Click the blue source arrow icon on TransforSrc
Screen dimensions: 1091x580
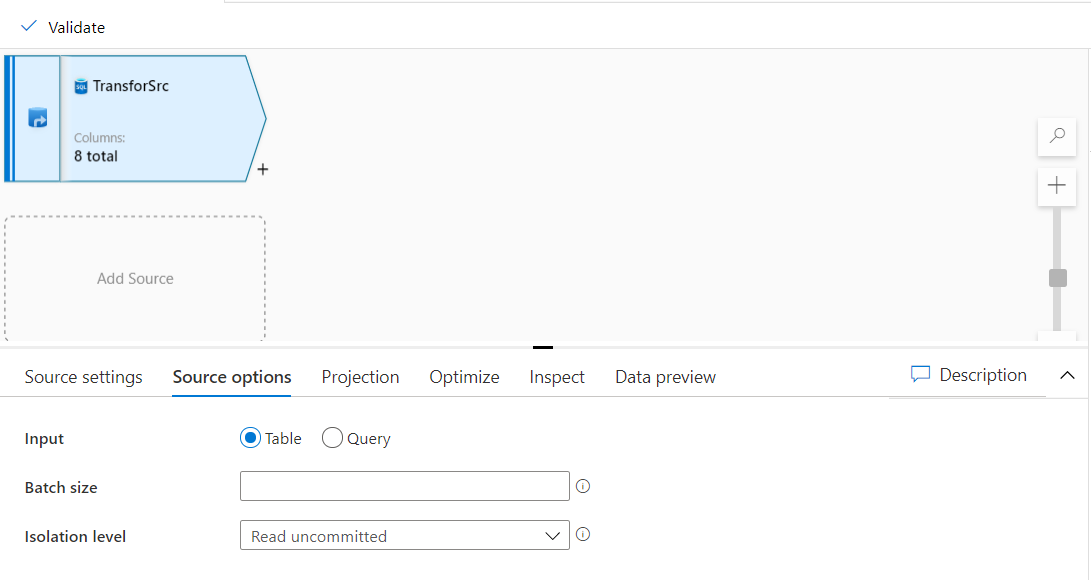point(37,118)
